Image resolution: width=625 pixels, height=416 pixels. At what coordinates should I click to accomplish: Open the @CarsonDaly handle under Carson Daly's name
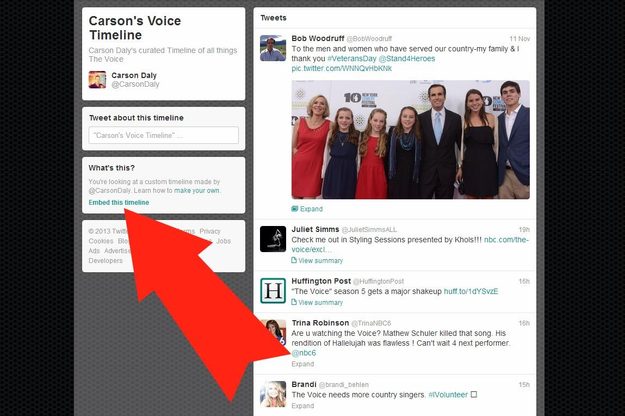pyautogui.click(x=135, y=84)
